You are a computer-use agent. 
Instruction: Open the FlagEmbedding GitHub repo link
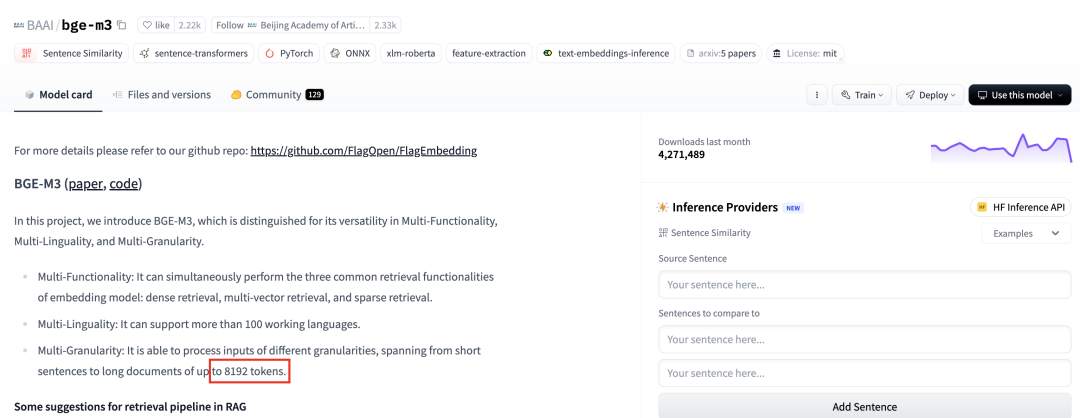click(x=363, y=151)
